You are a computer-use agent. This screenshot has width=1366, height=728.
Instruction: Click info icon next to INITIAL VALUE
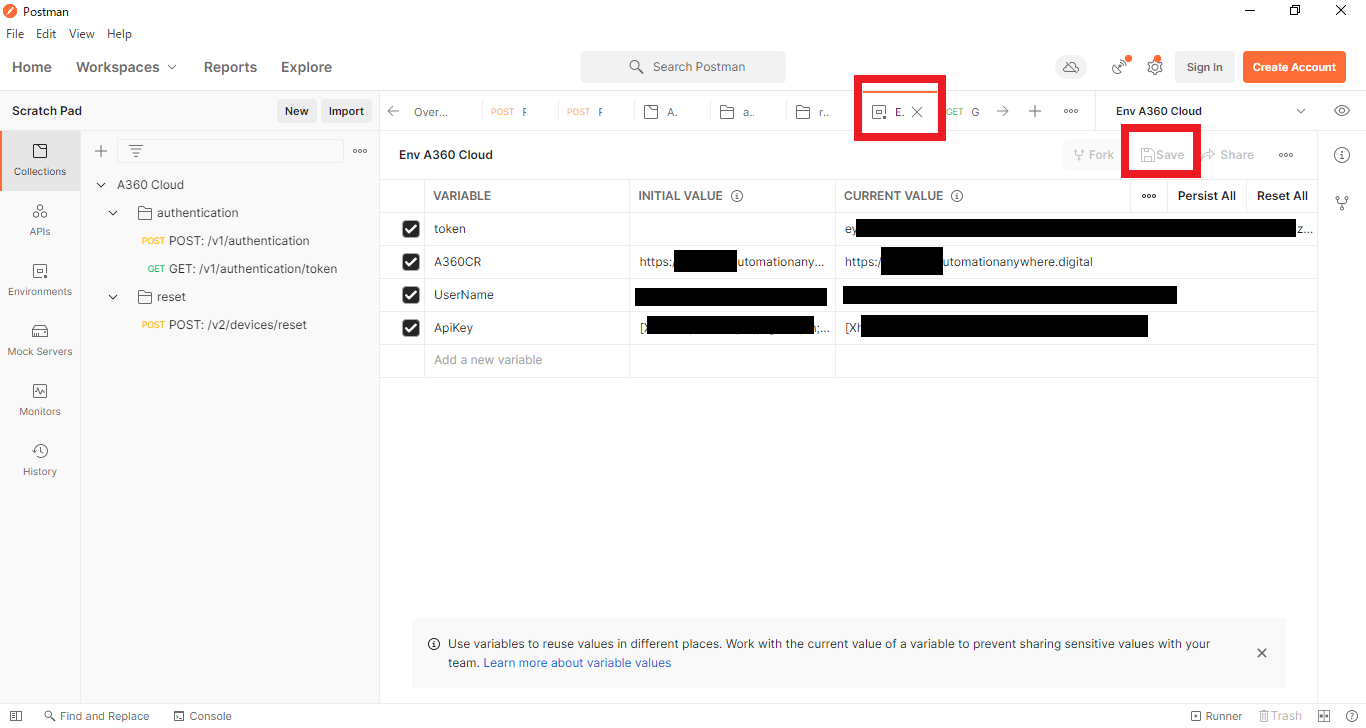click(x=737, y=196)
